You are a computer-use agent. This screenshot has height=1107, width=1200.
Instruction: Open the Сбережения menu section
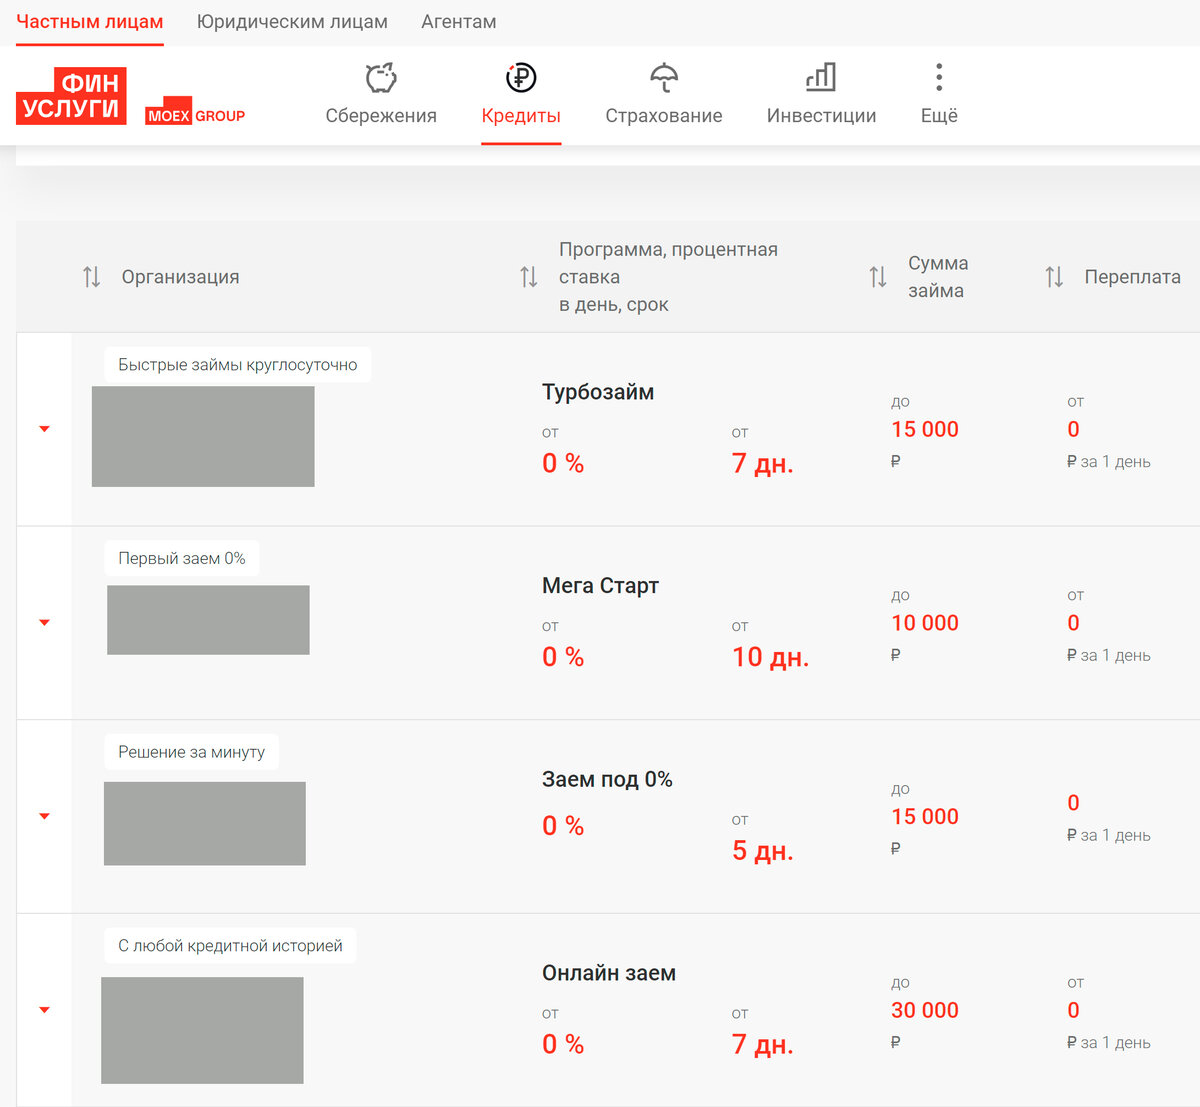point(381,116)
